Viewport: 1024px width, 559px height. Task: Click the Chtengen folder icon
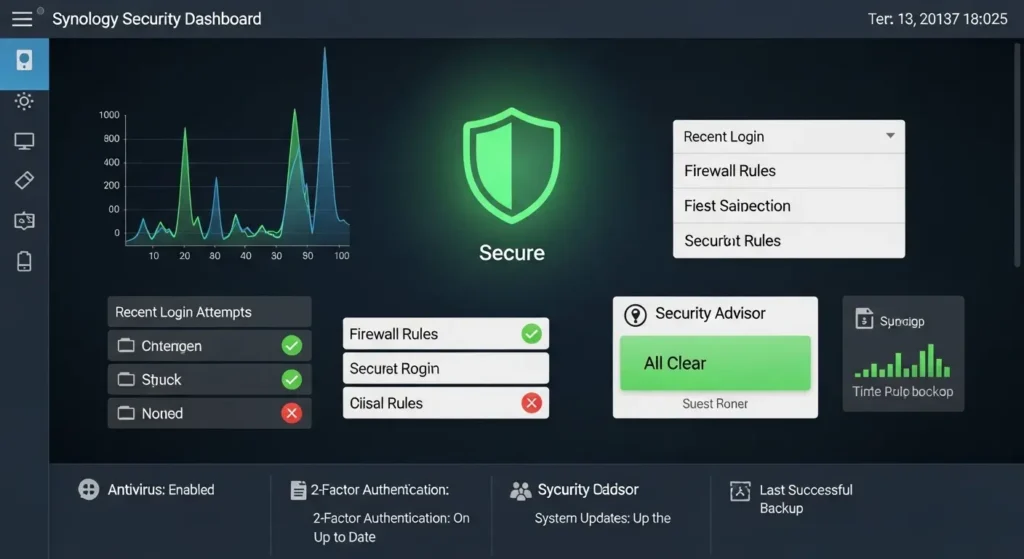click(125, 345)
